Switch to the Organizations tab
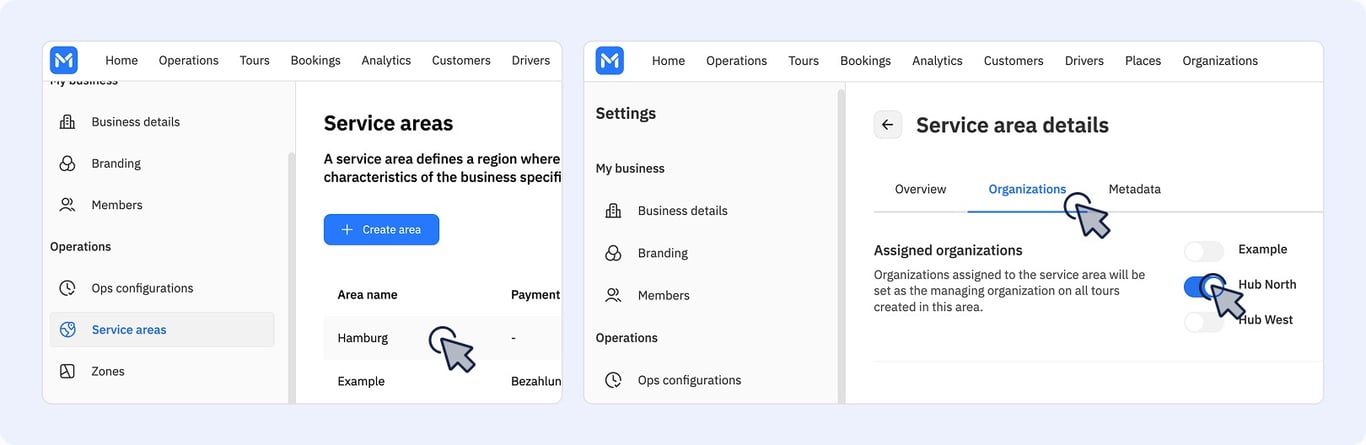Viewport: 1366px width, 445px height. coord(1027,189)
